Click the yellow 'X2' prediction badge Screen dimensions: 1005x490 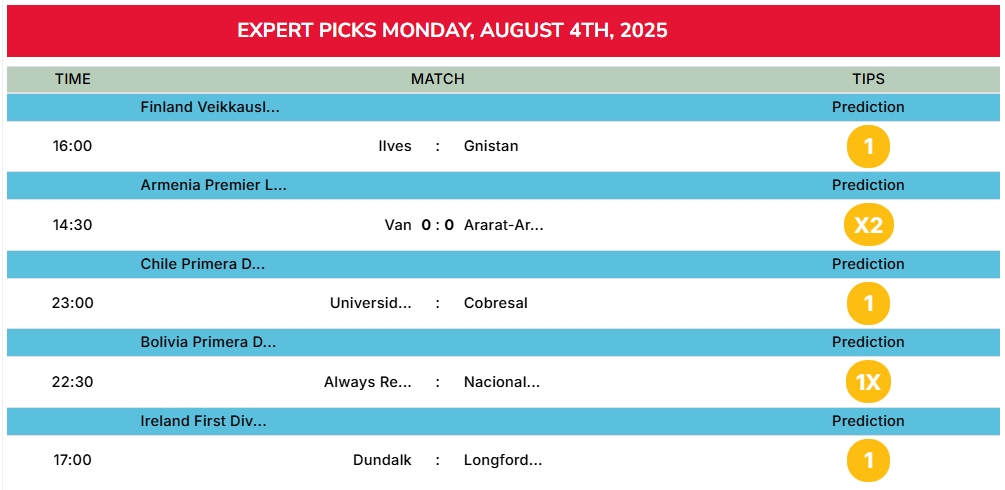(868, 225)
